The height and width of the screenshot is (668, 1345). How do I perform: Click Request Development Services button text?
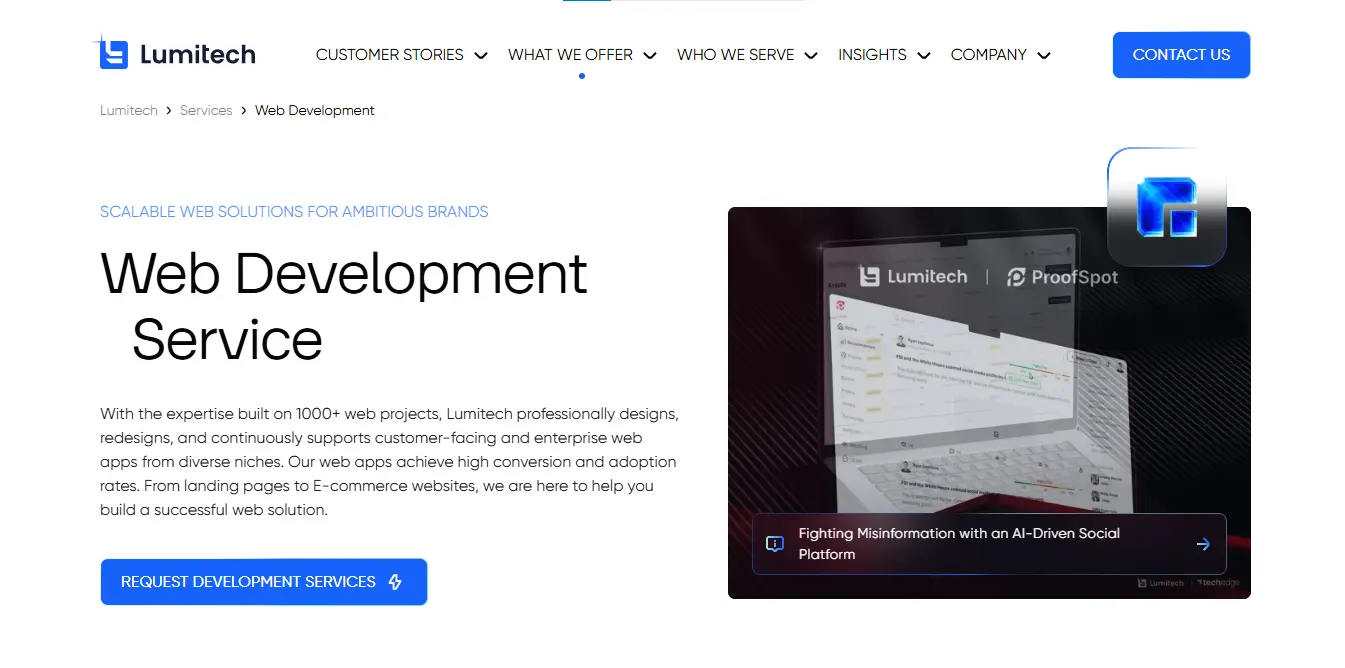248,582
